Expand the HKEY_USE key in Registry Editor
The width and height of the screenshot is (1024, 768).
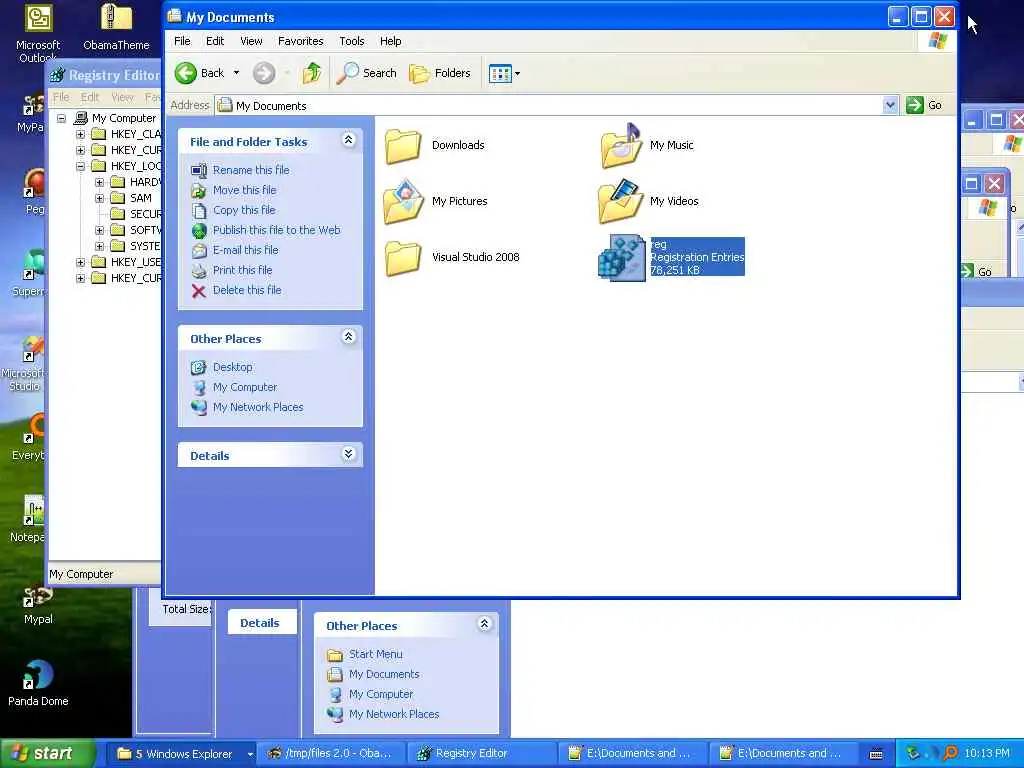point(80,263)
